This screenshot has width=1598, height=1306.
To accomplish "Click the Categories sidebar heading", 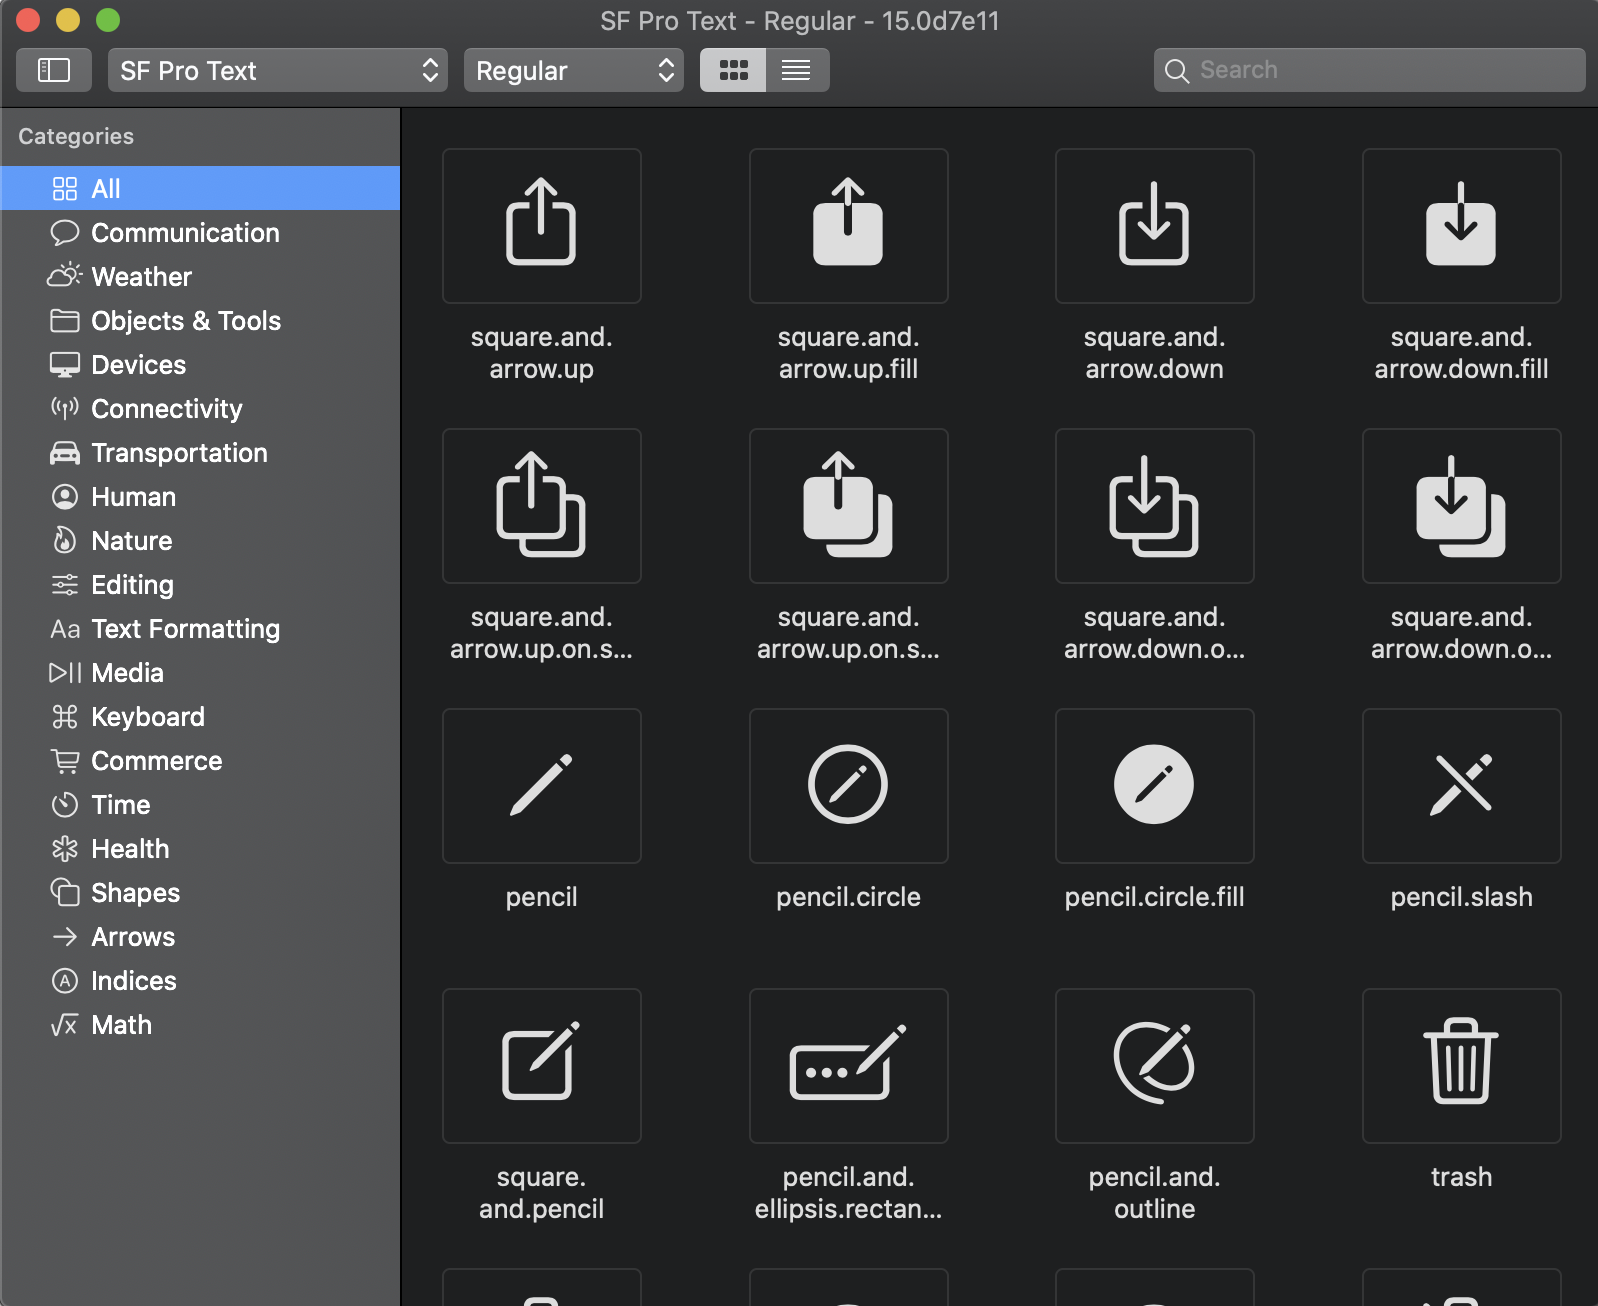I will pos(76,136).
